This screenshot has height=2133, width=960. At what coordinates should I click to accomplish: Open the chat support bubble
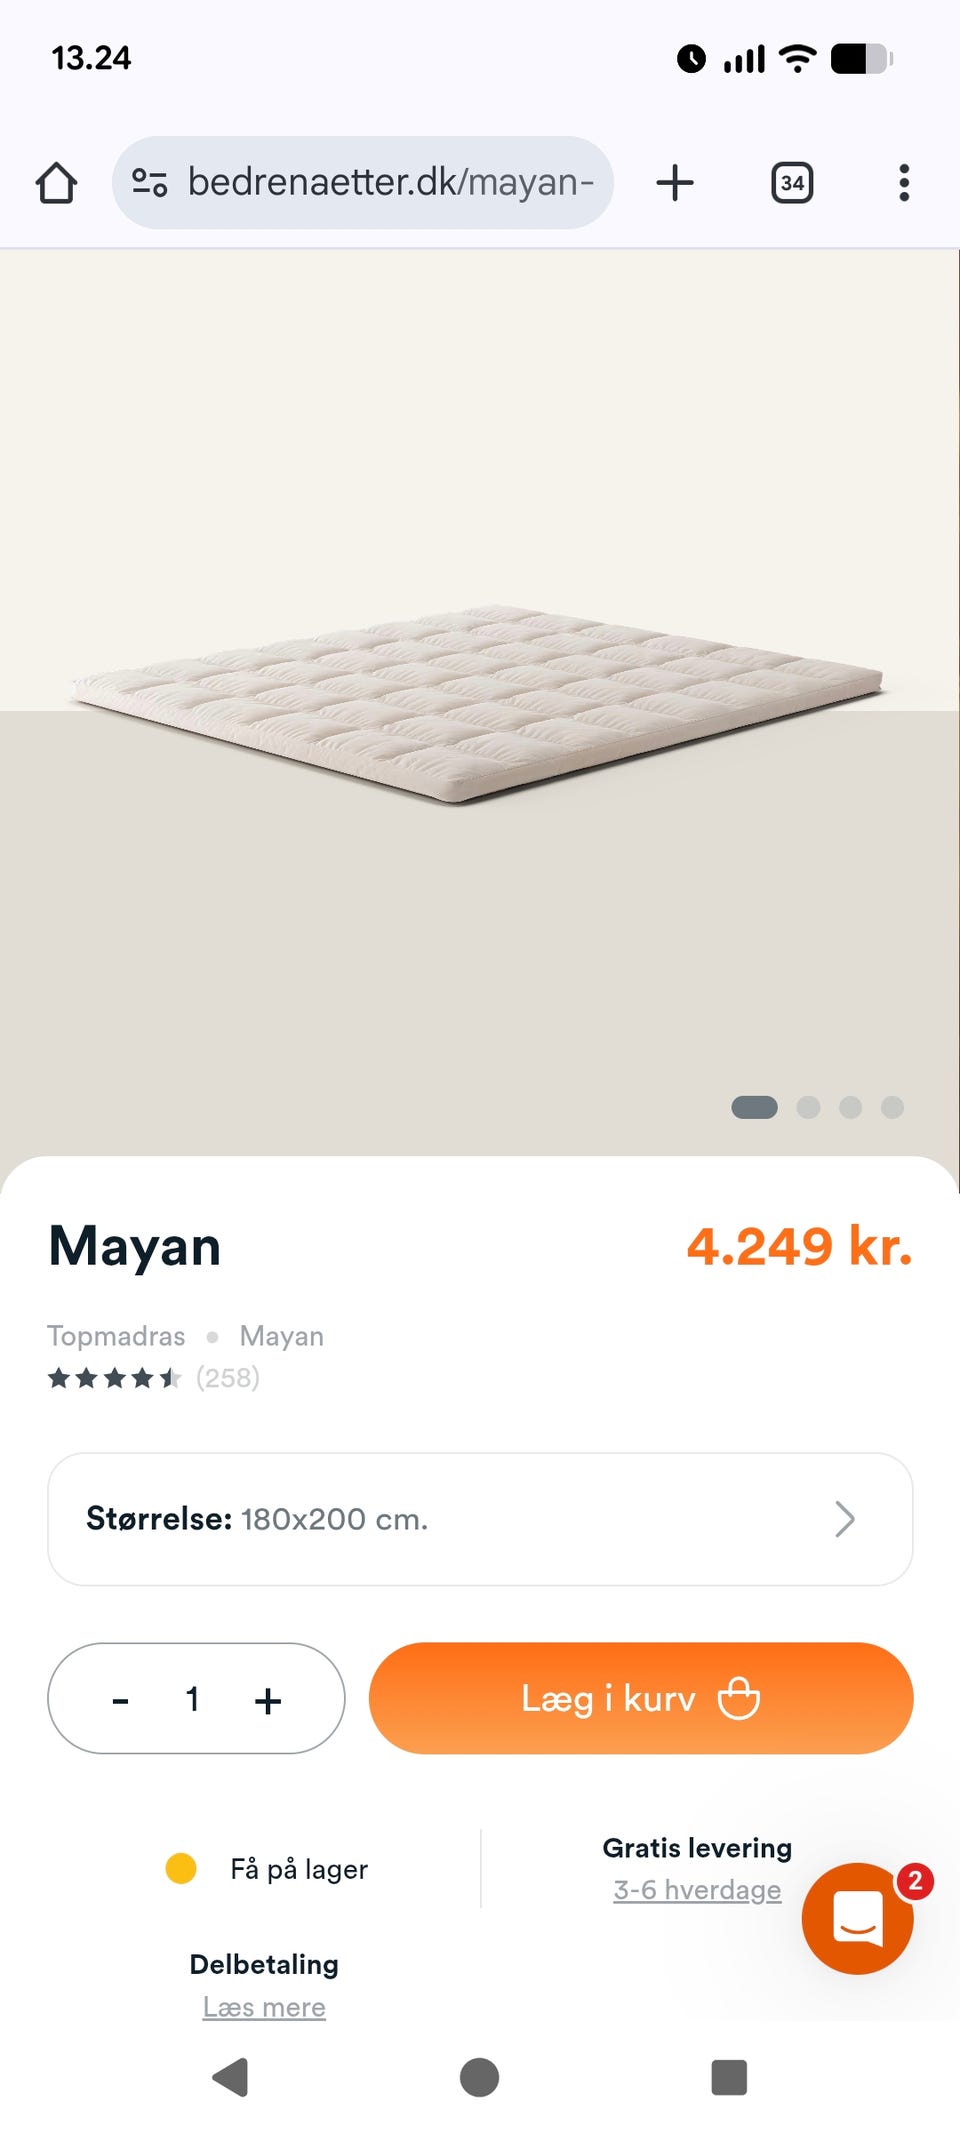[857, 1918]
